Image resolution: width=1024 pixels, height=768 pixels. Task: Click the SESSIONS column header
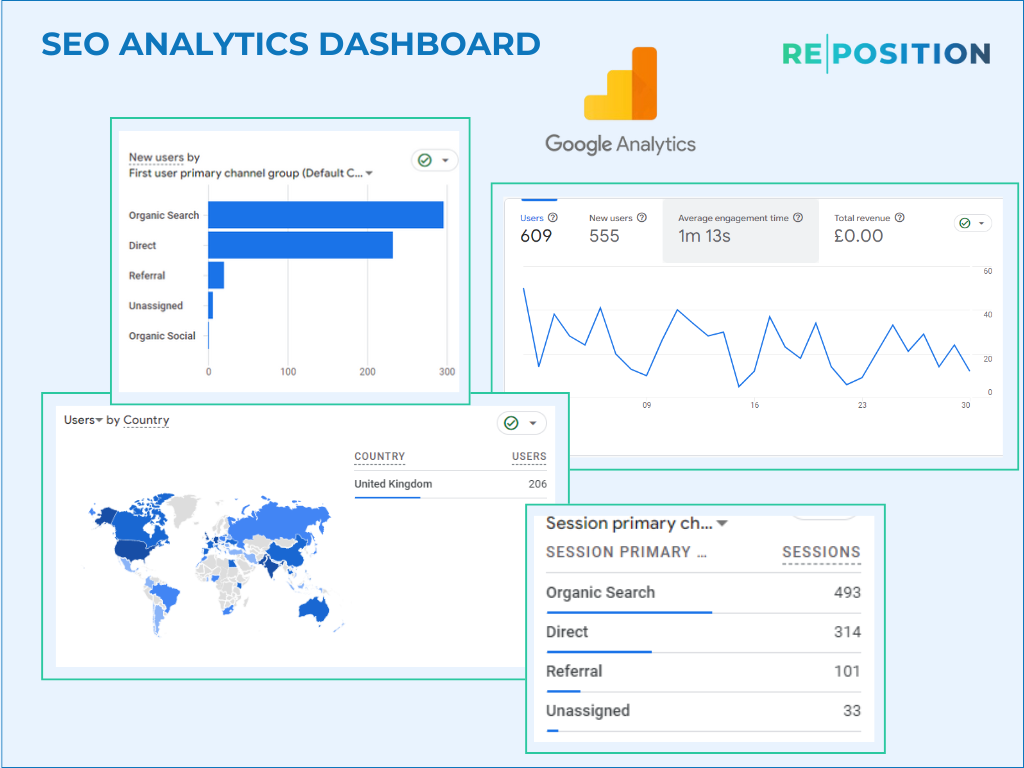point(822,552)
